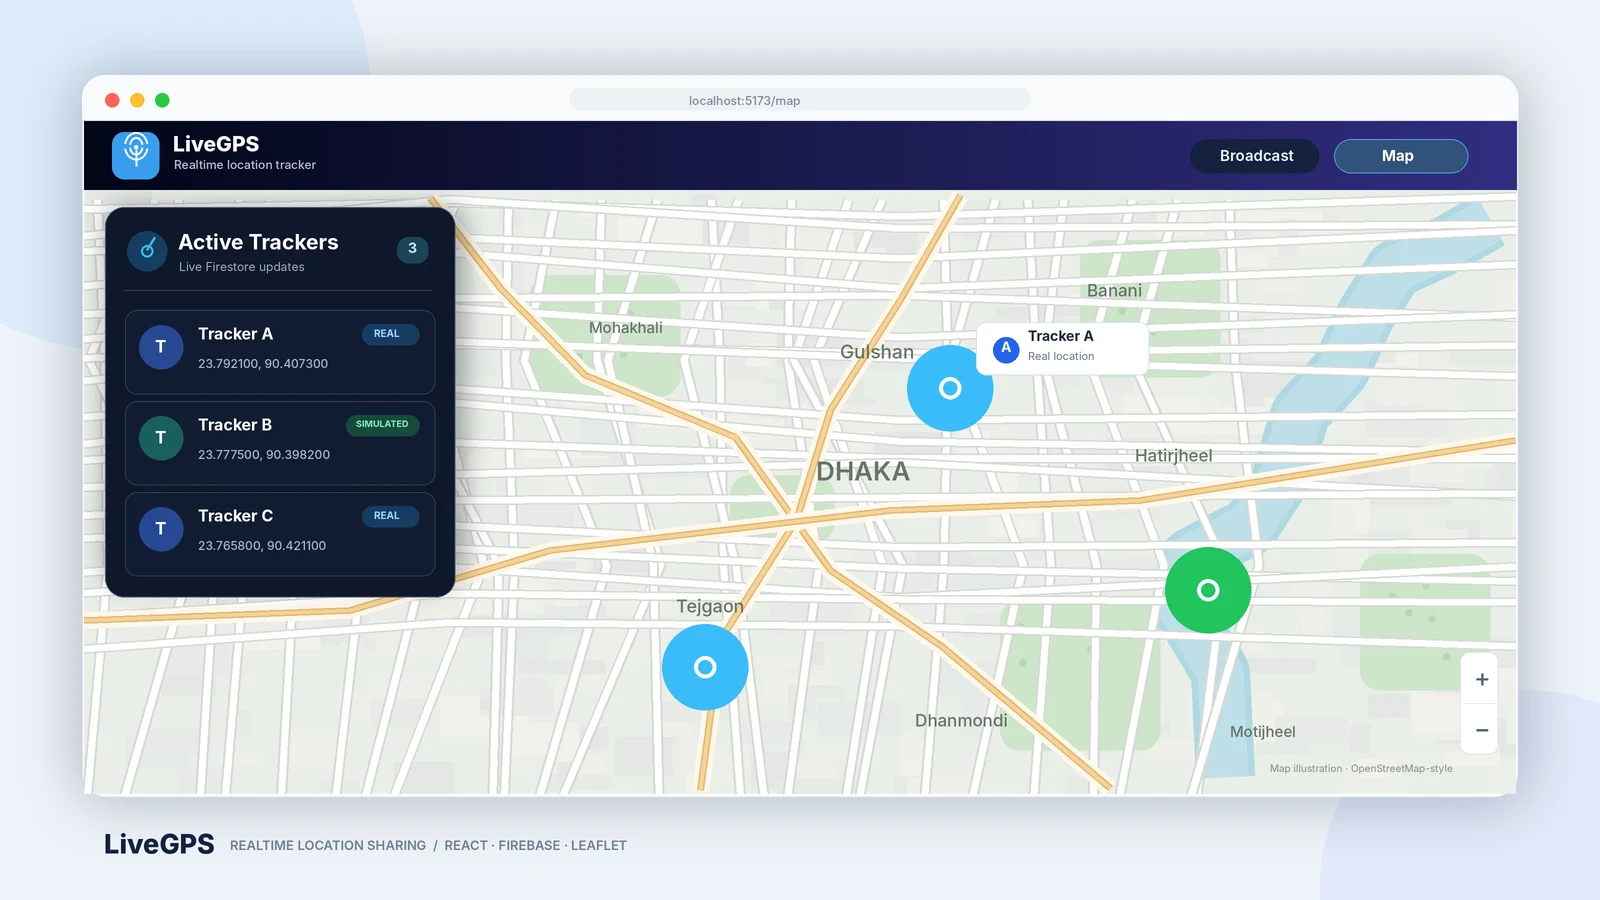Click the REAL badge on Tracker A
Image resolution: width=1600 pixels, height=900 pixels.
[x=390, y=334]
